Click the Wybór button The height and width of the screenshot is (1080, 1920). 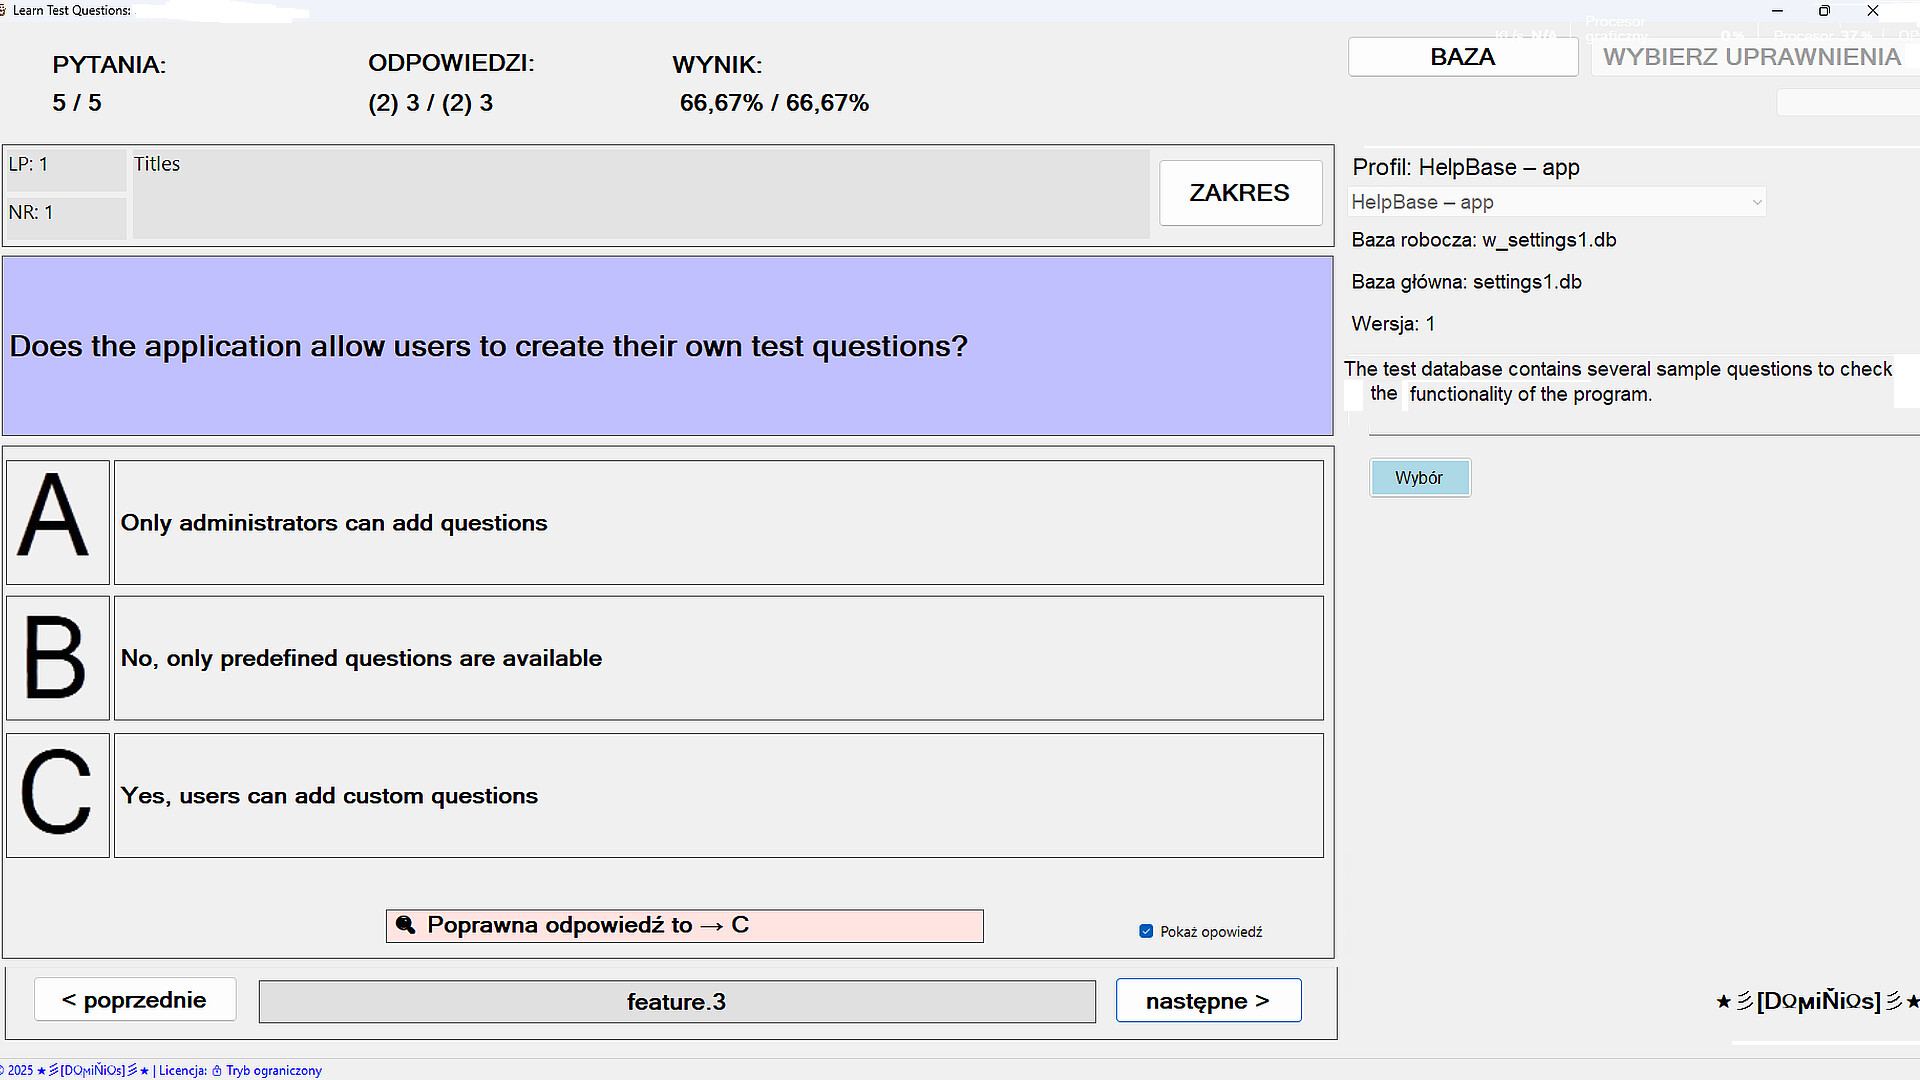pyautogui.click(x=1420, y=477)
